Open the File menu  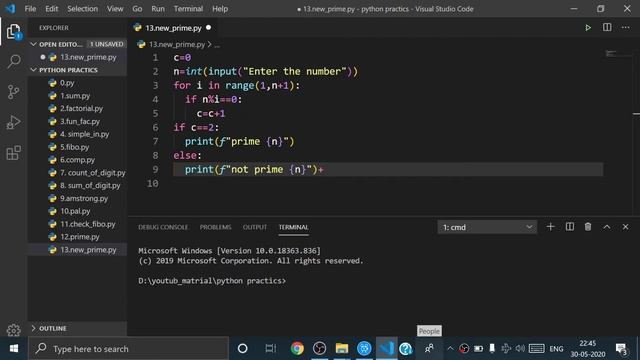[30, 9]
